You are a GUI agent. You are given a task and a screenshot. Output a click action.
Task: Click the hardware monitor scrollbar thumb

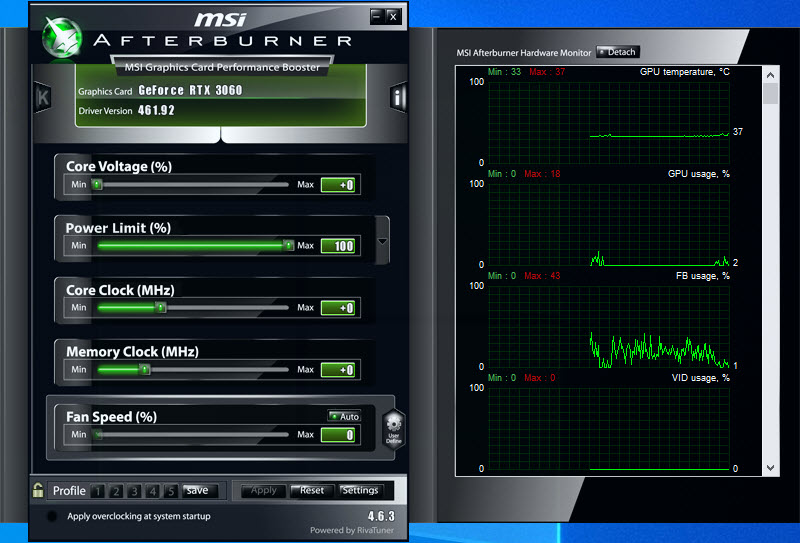coord(770,93)
